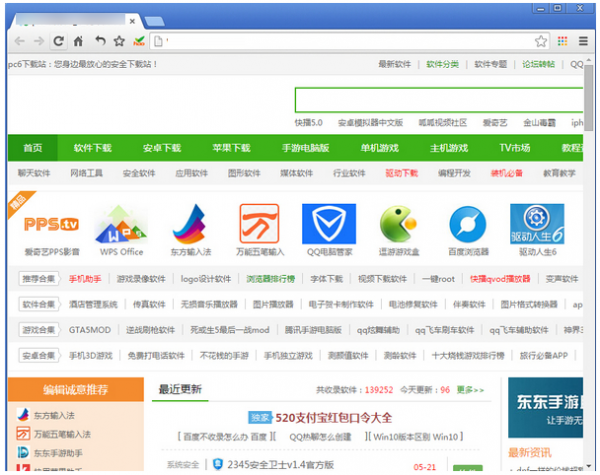This screenshot has width=600, height=475.
Task: Click 东东手游助手 icon in sidebar list
Action: pos(23,452)
